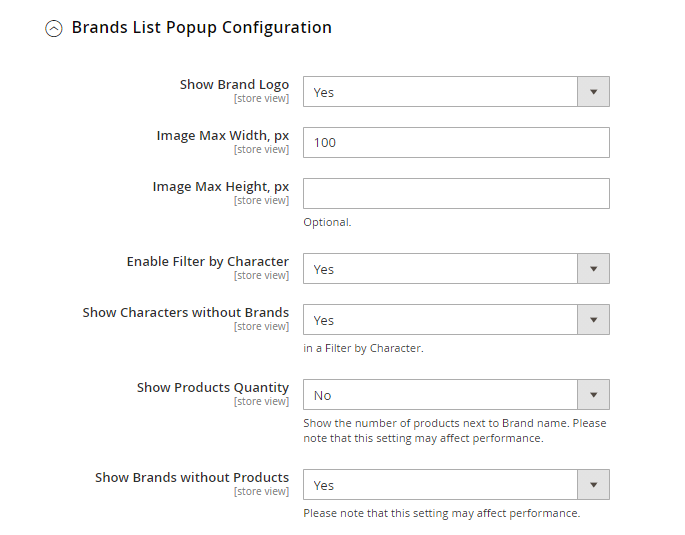Screen dimensions: 685x535
Task: Click the Image Max Height, px label
Action: 220,187
